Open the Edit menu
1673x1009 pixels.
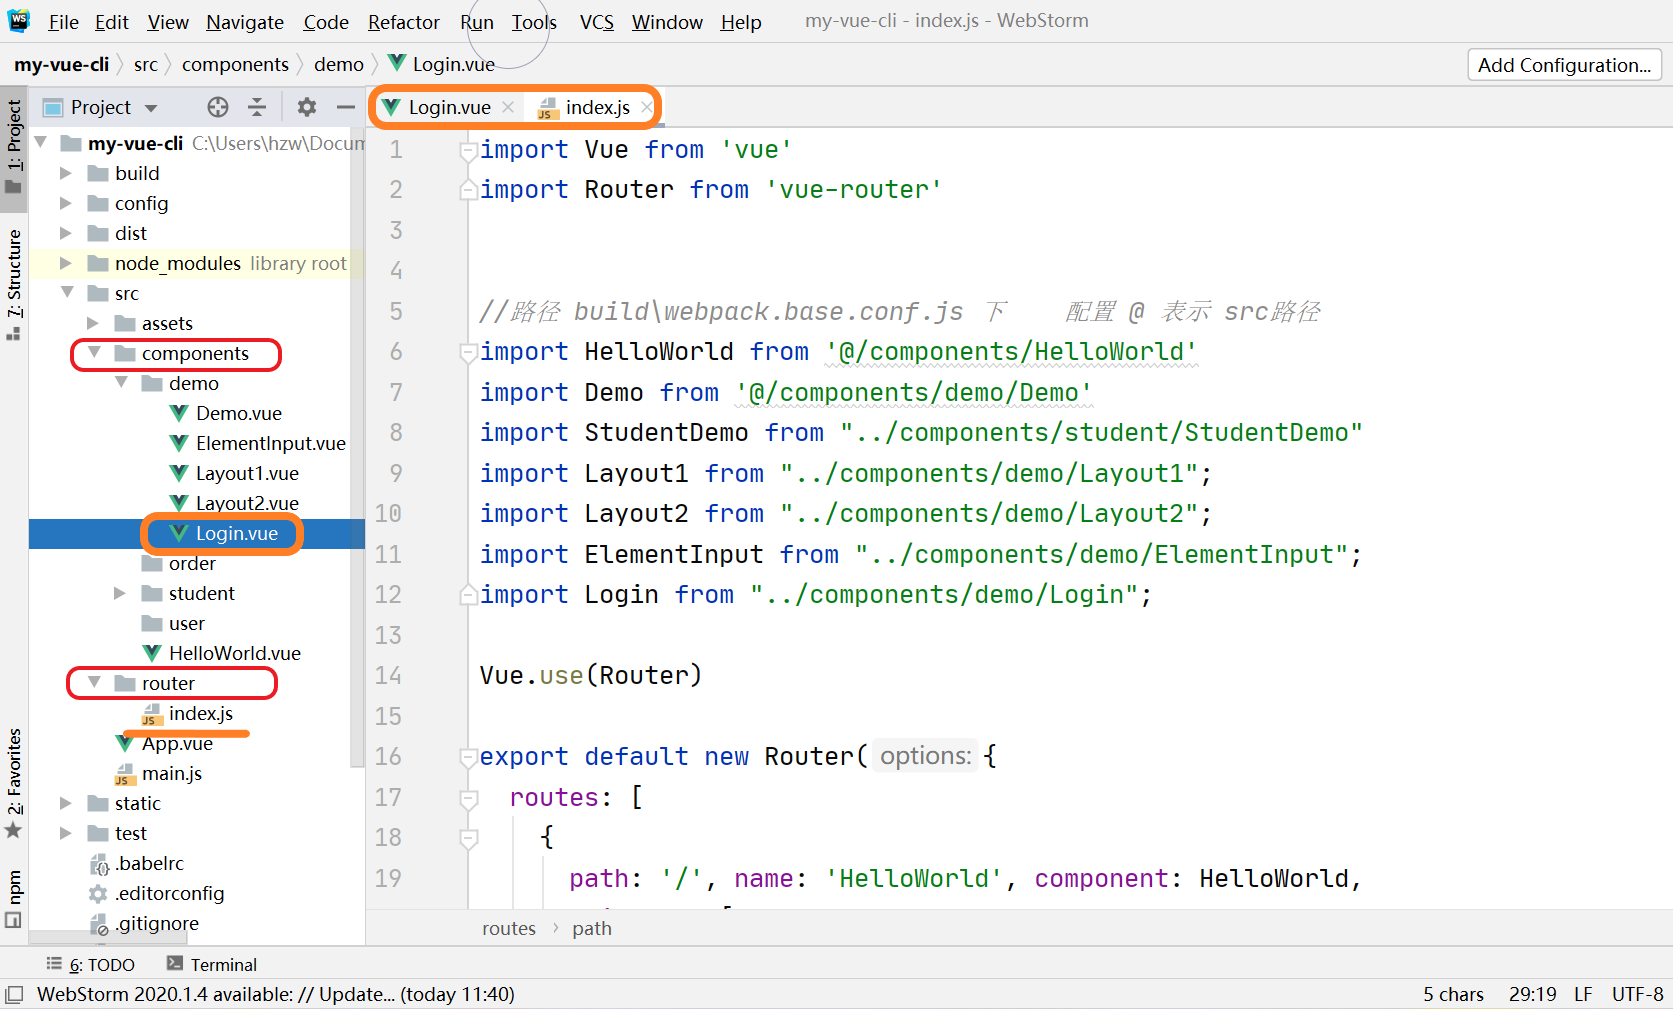point(112,22)
